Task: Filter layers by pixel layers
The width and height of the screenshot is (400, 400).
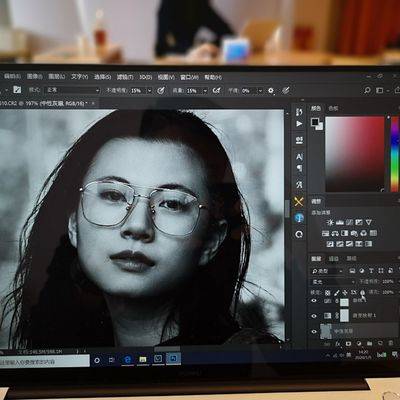Action: coord(352,271)
